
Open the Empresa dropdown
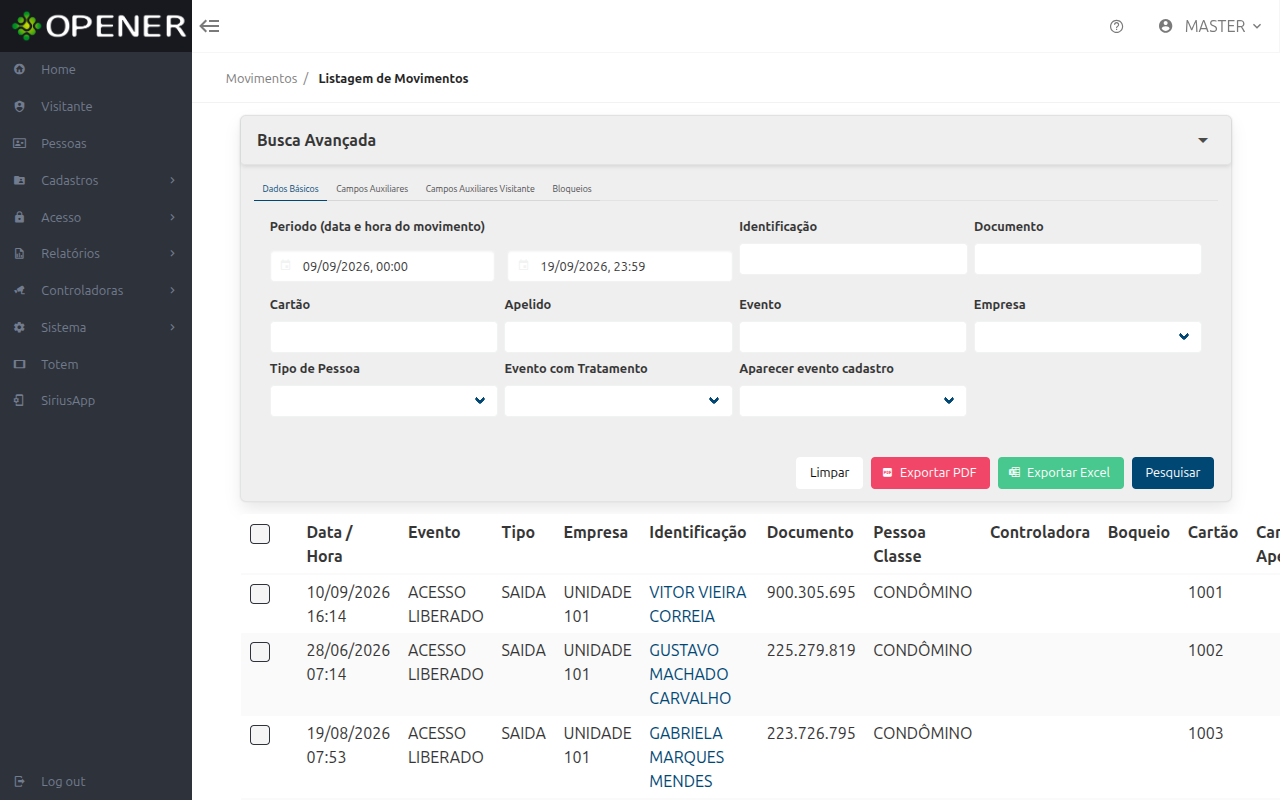1087,337
